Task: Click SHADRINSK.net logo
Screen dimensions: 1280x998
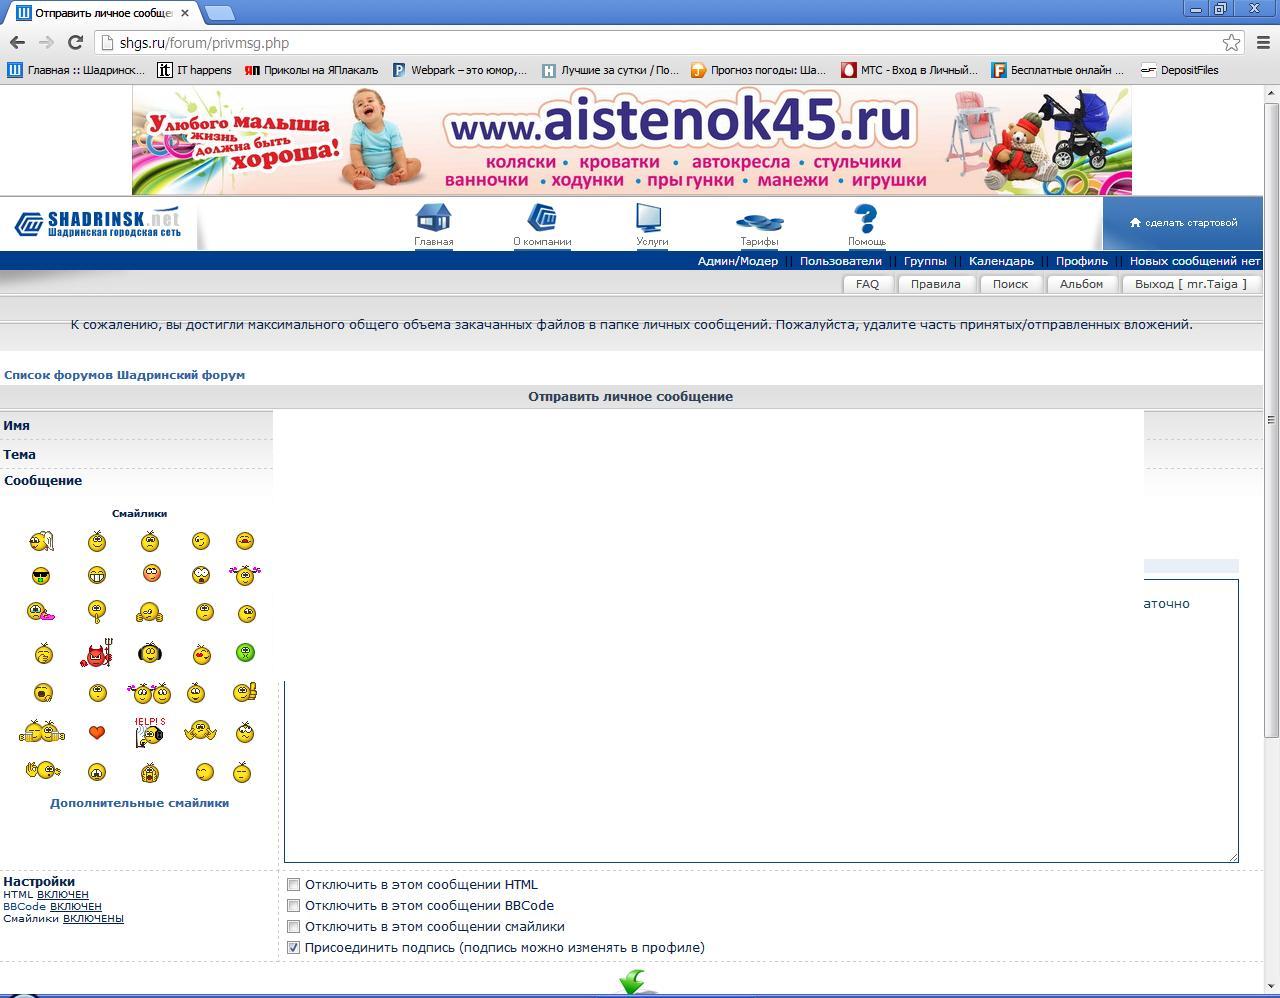Action: pos(98,223)
